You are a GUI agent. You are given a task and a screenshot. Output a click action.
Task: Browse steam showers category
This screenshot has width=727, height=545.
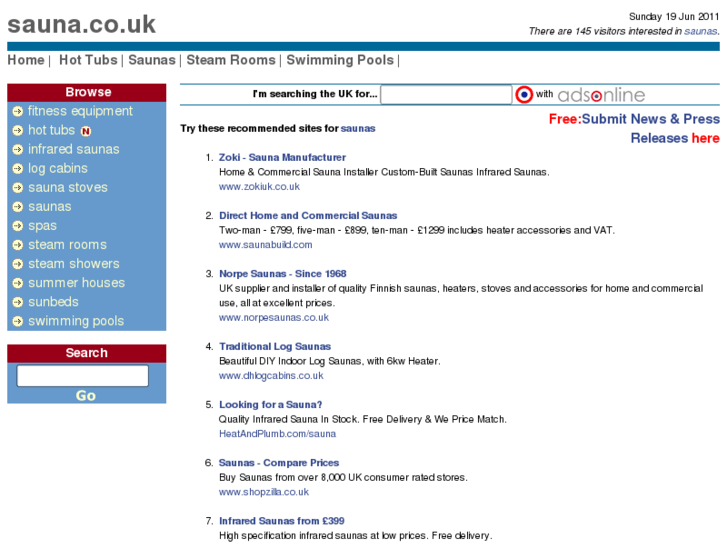tap(74, 264)
